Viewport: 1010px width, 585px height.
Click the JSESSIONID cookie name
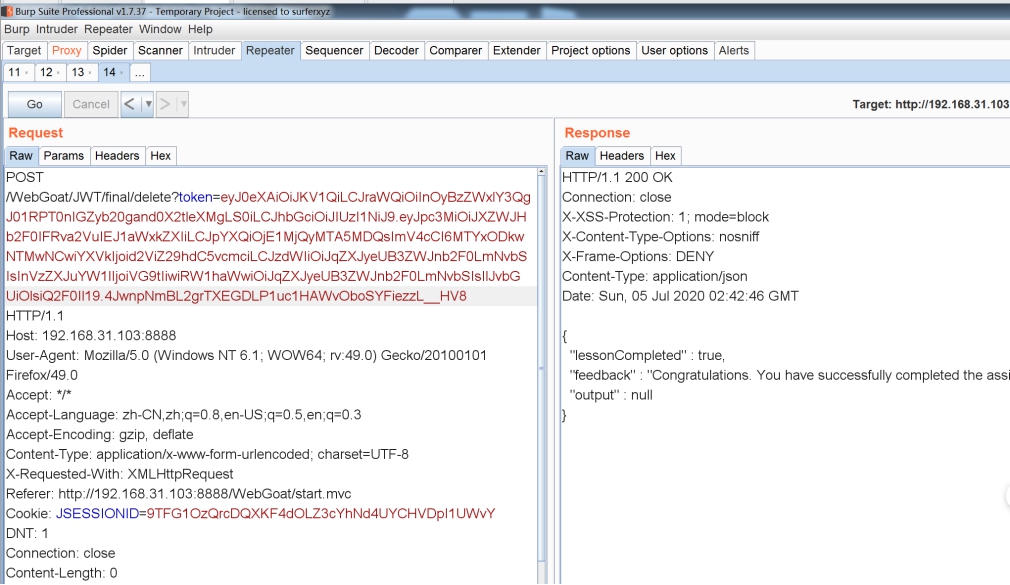[x=97, y=513]
